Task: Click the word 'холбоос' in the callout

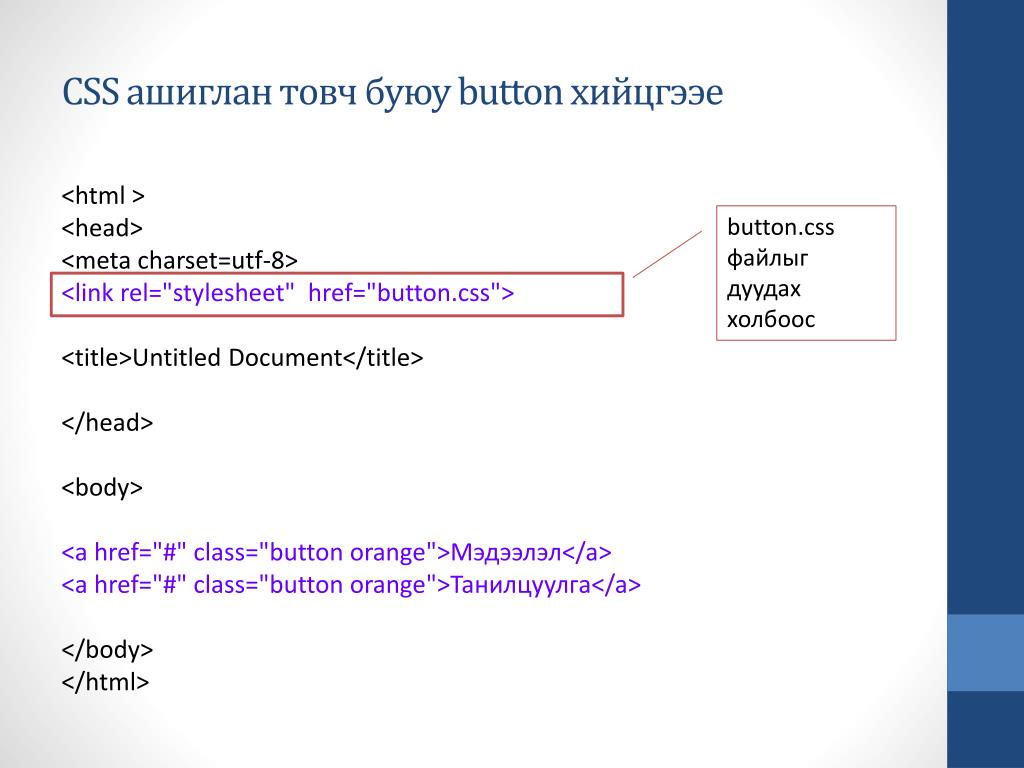Action: coord(771,319)
